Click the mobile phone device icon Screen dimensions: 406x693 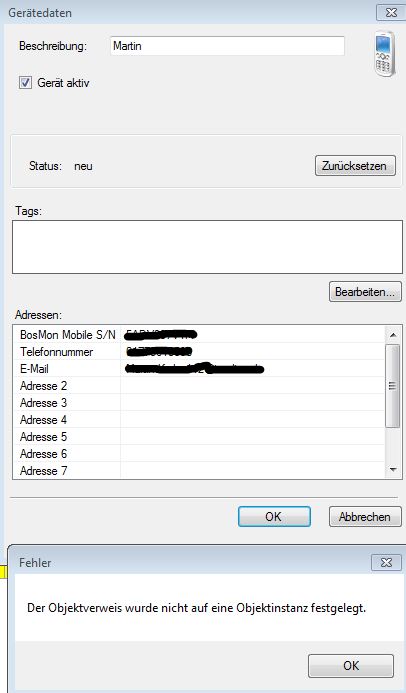pos(384,54)
